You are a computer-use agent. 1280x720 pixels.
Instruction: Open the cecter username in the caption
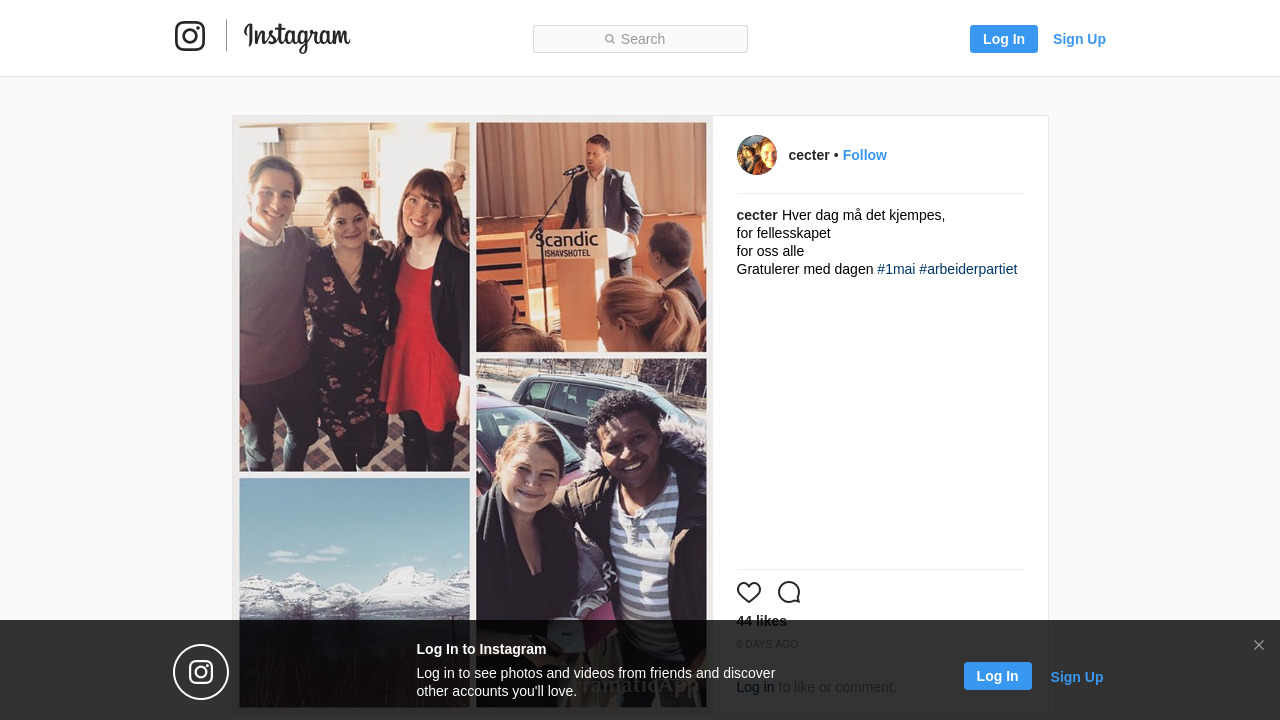coord(757,215)
